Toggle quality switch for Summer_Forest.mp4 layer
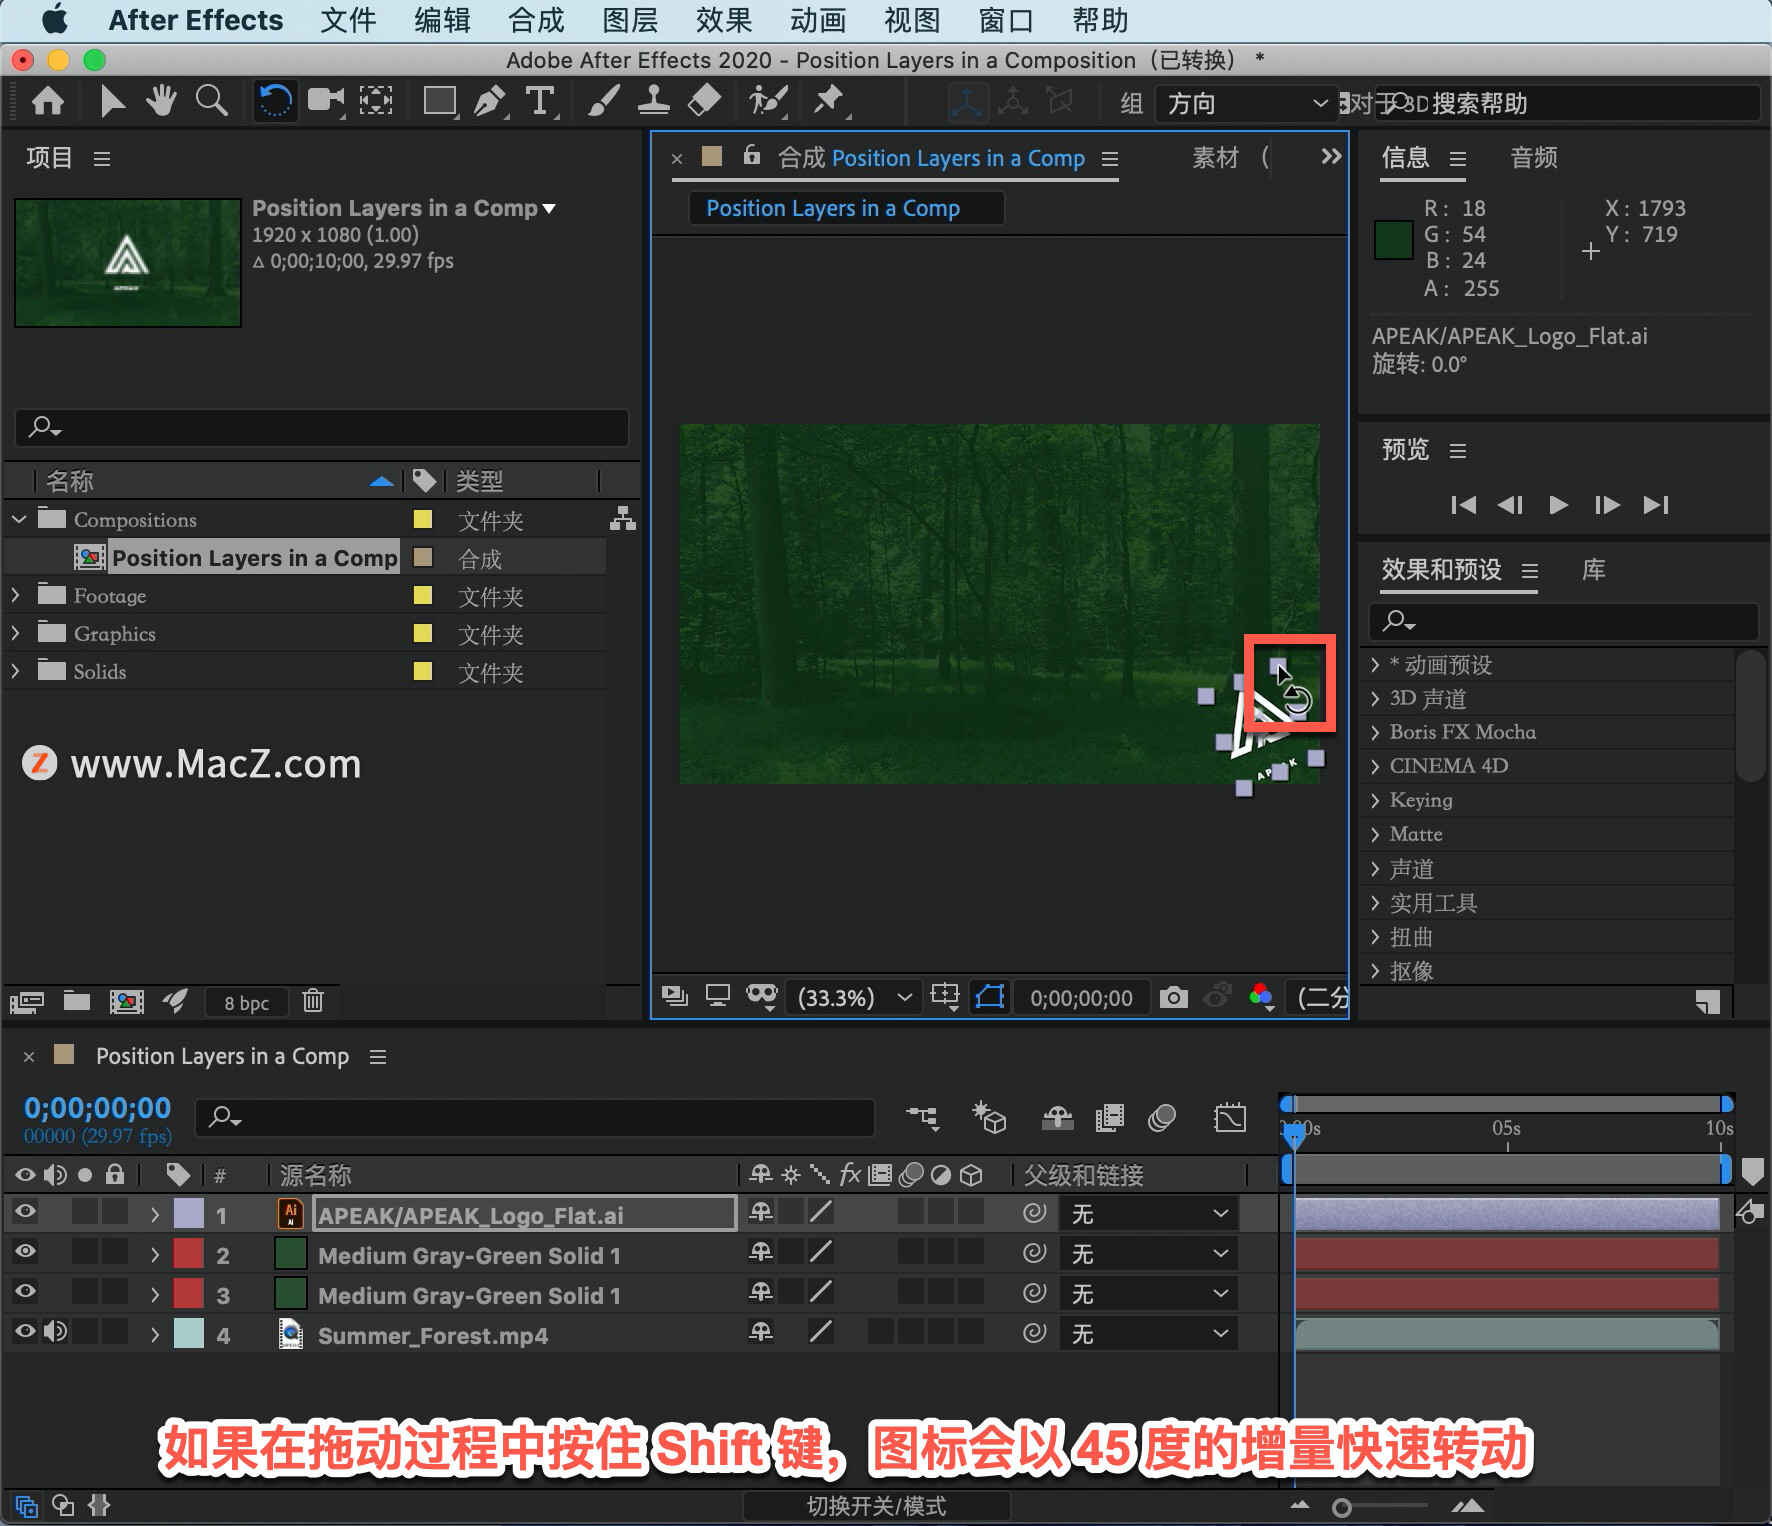Viewport: 1772px width, 1526px height. [x=821, y=1332]
